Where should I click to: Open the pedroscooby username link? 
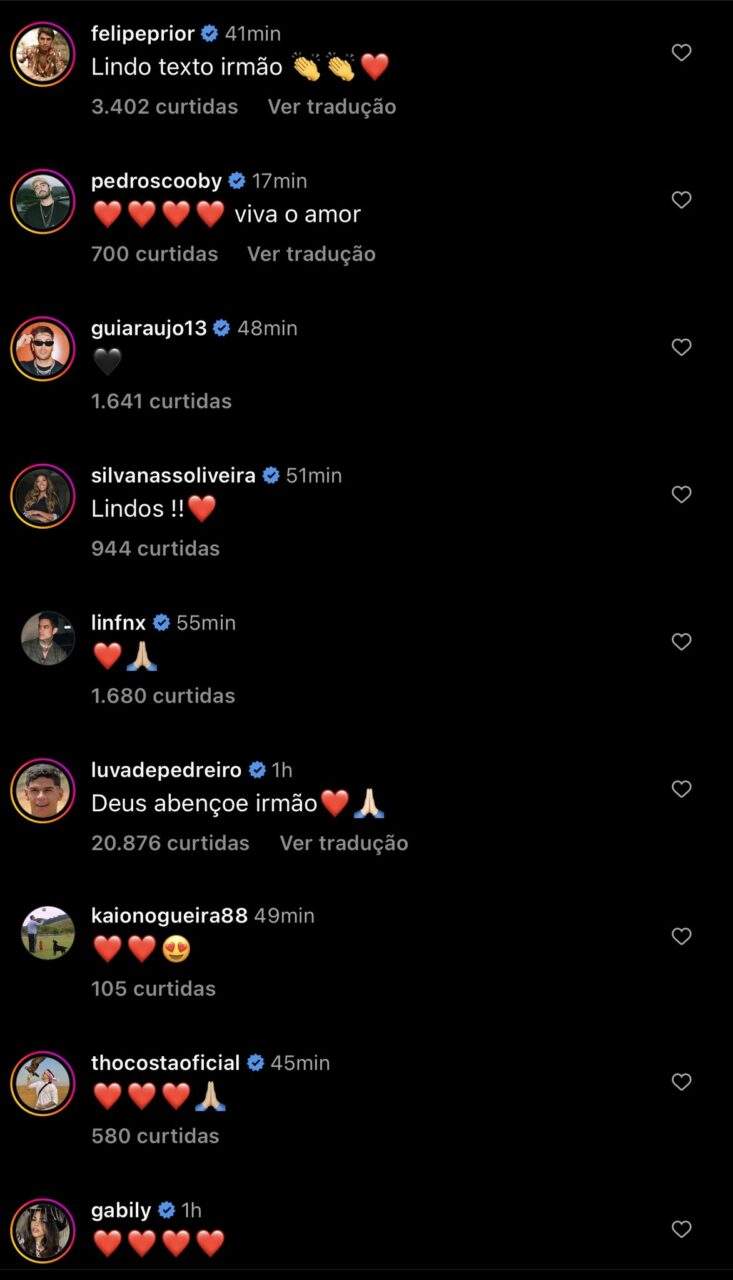156,181
